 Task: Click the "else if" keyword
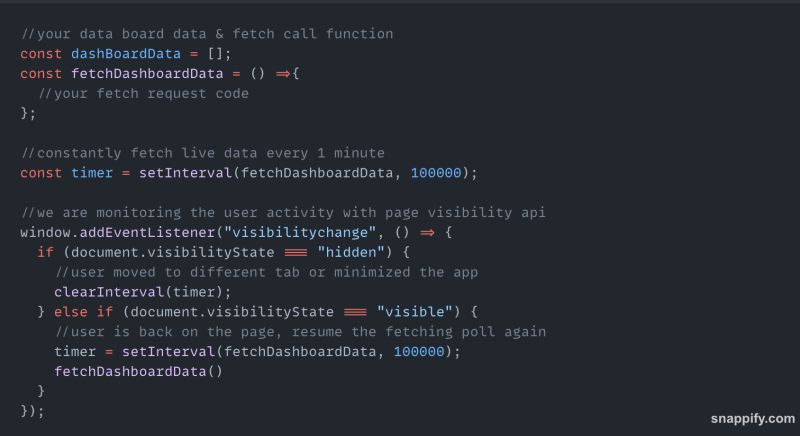(83, 312)
